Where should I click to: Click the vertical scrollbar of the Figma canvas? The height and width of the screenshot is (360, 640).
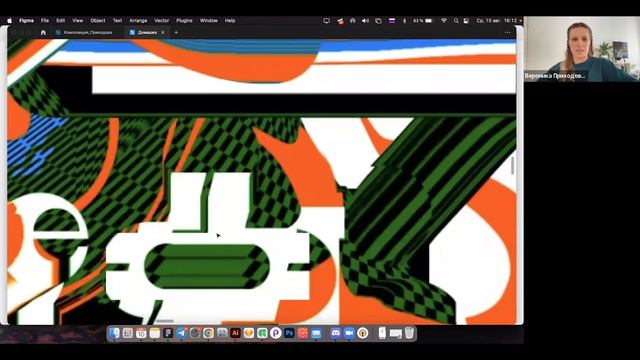pos(513,166)
